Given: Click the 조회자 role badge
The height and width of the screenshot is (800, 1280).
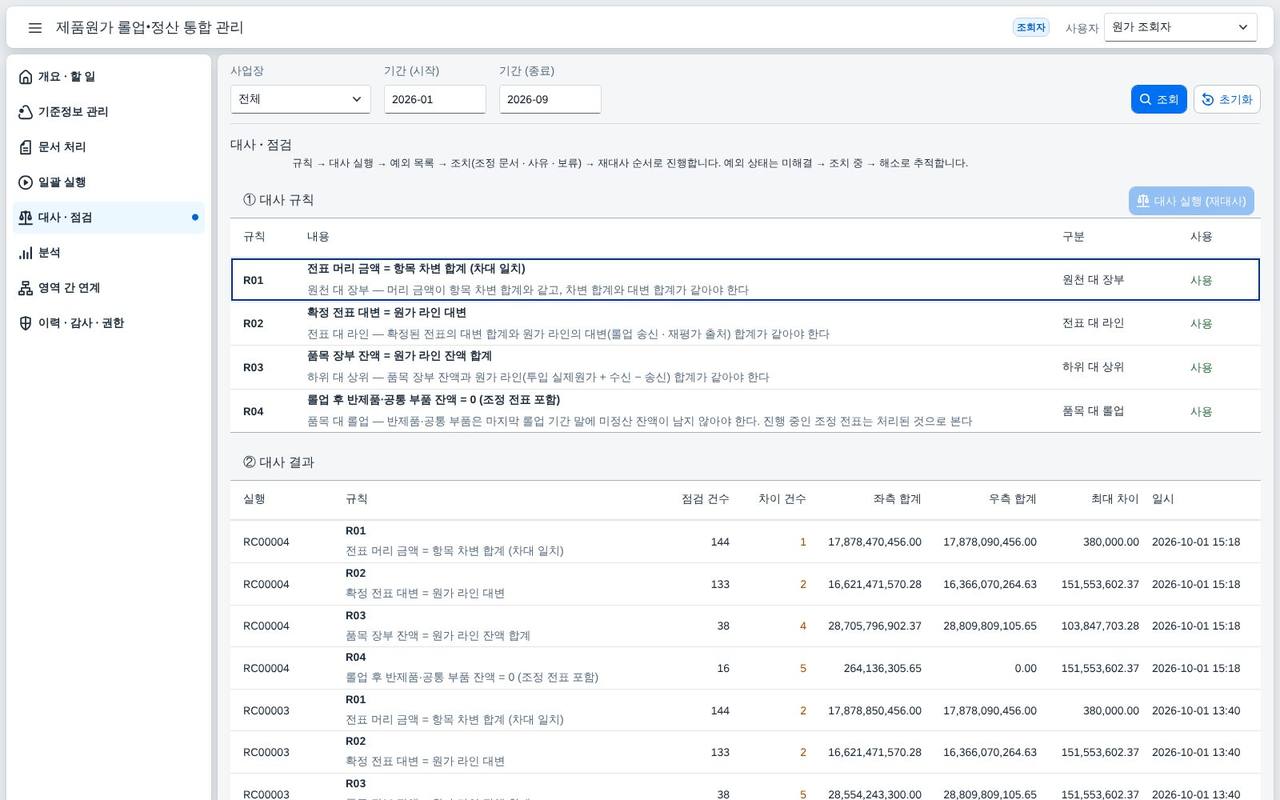Looking at the screenshot, I should (1031, 28).
